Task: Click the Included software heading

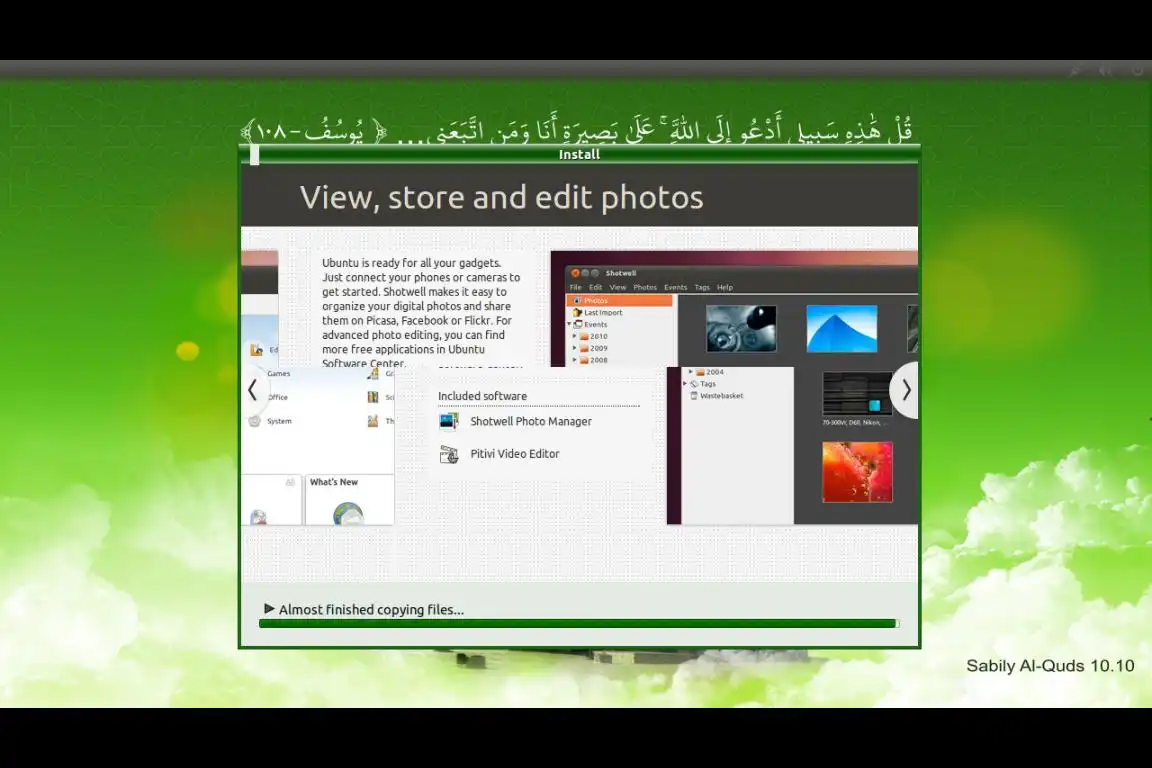Action: coord(482,396)
